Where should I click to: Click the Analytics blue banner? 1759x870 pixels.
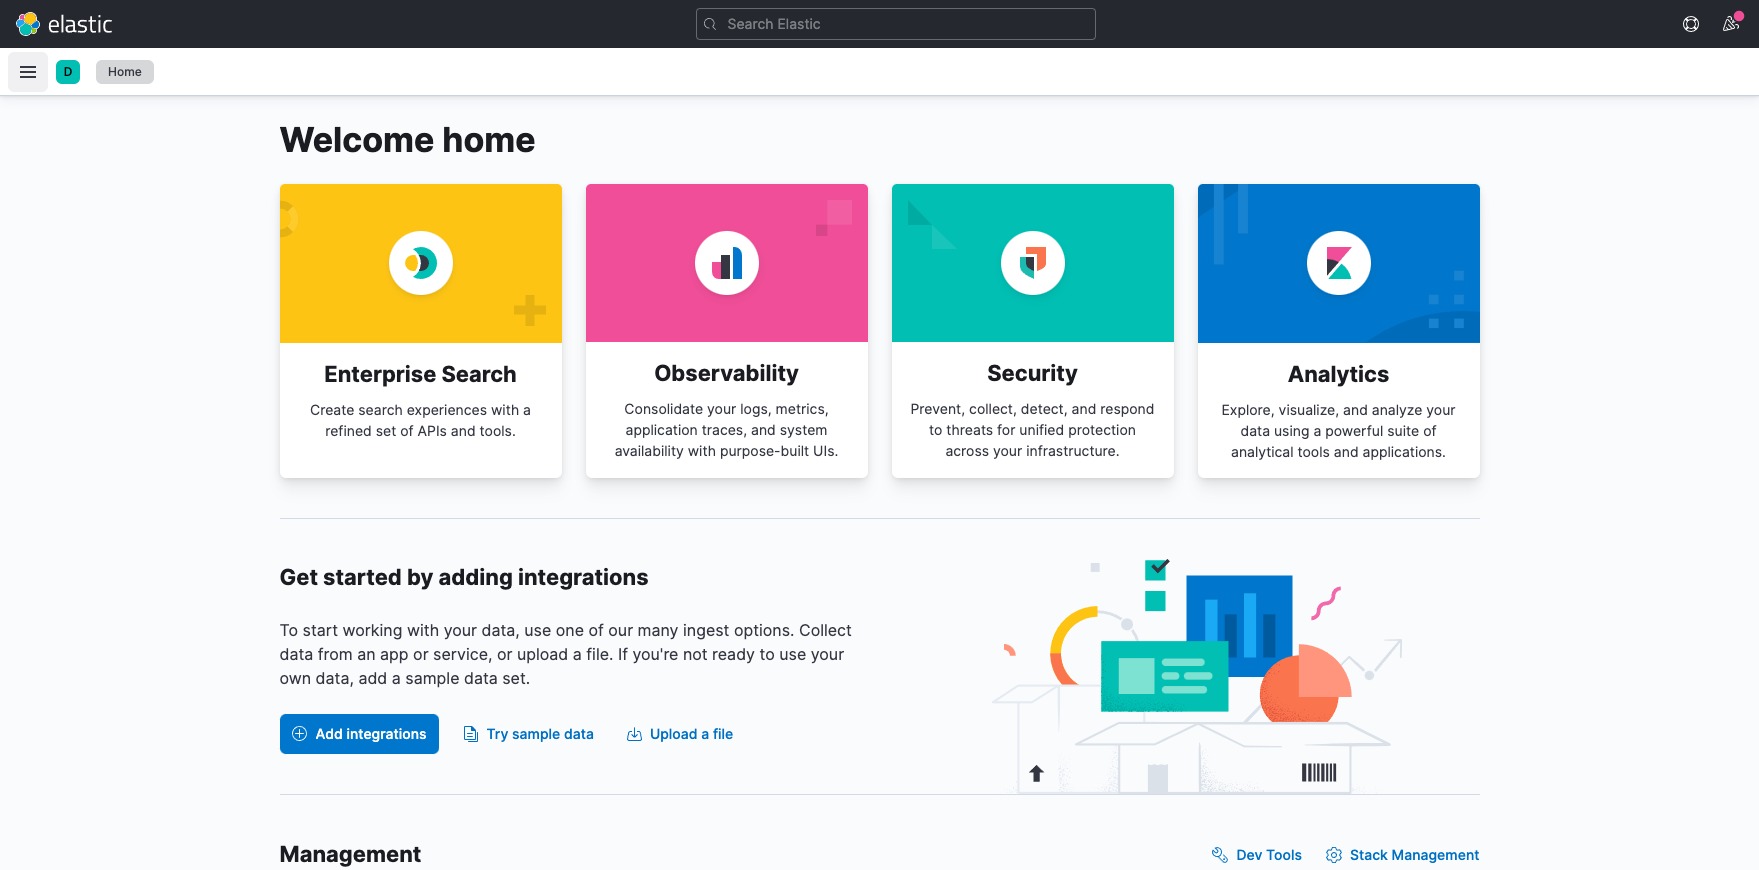click(1339, 263)
